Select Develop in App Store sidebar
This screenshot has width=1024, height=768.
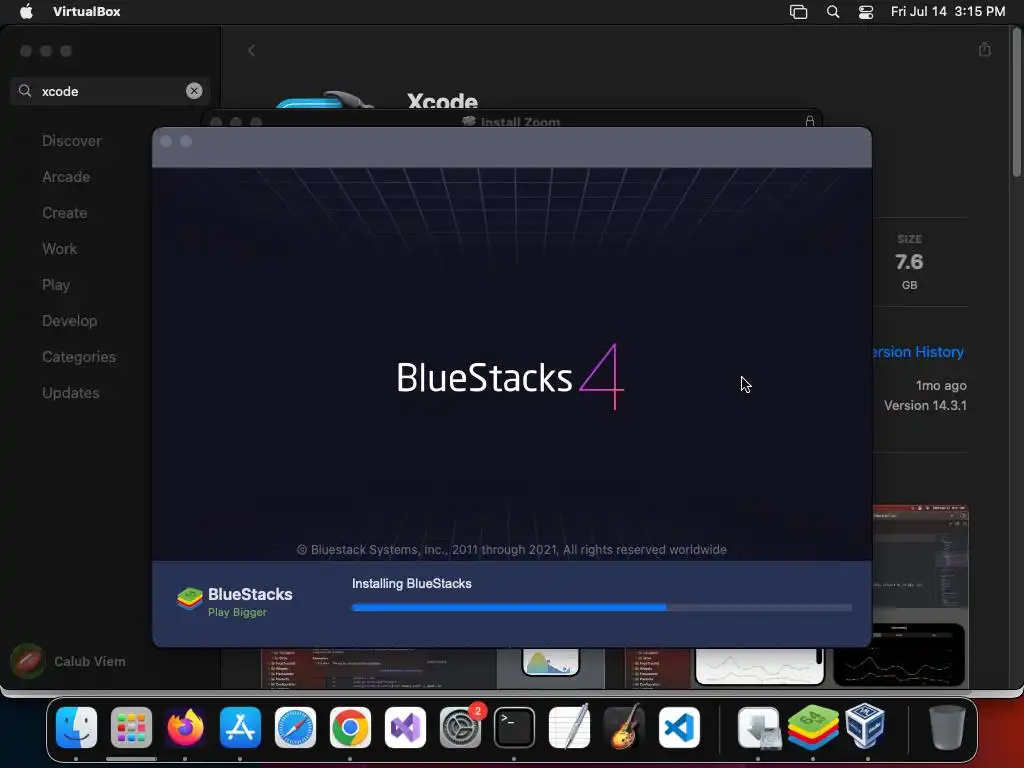point(70,321)
